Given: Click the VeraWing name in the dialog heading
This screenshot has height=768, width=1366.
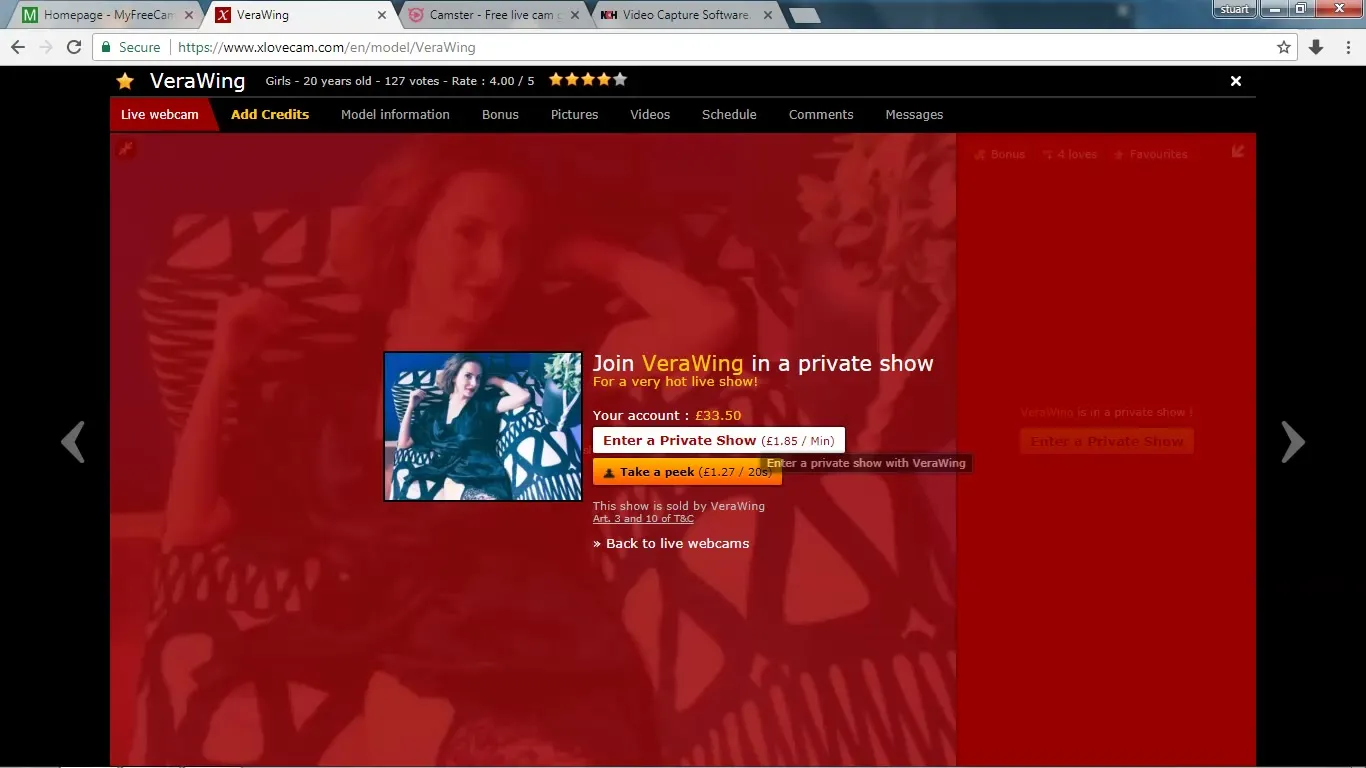Looking at the screenshot, I should (x=692, y=363).
